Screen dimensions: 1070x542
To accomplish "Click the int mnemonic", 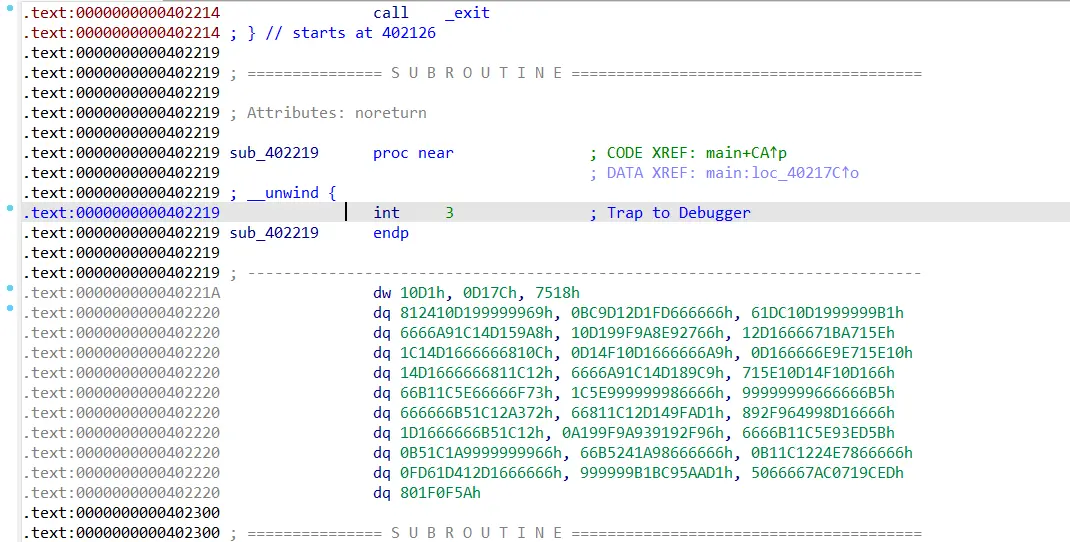I will point(386,213).
